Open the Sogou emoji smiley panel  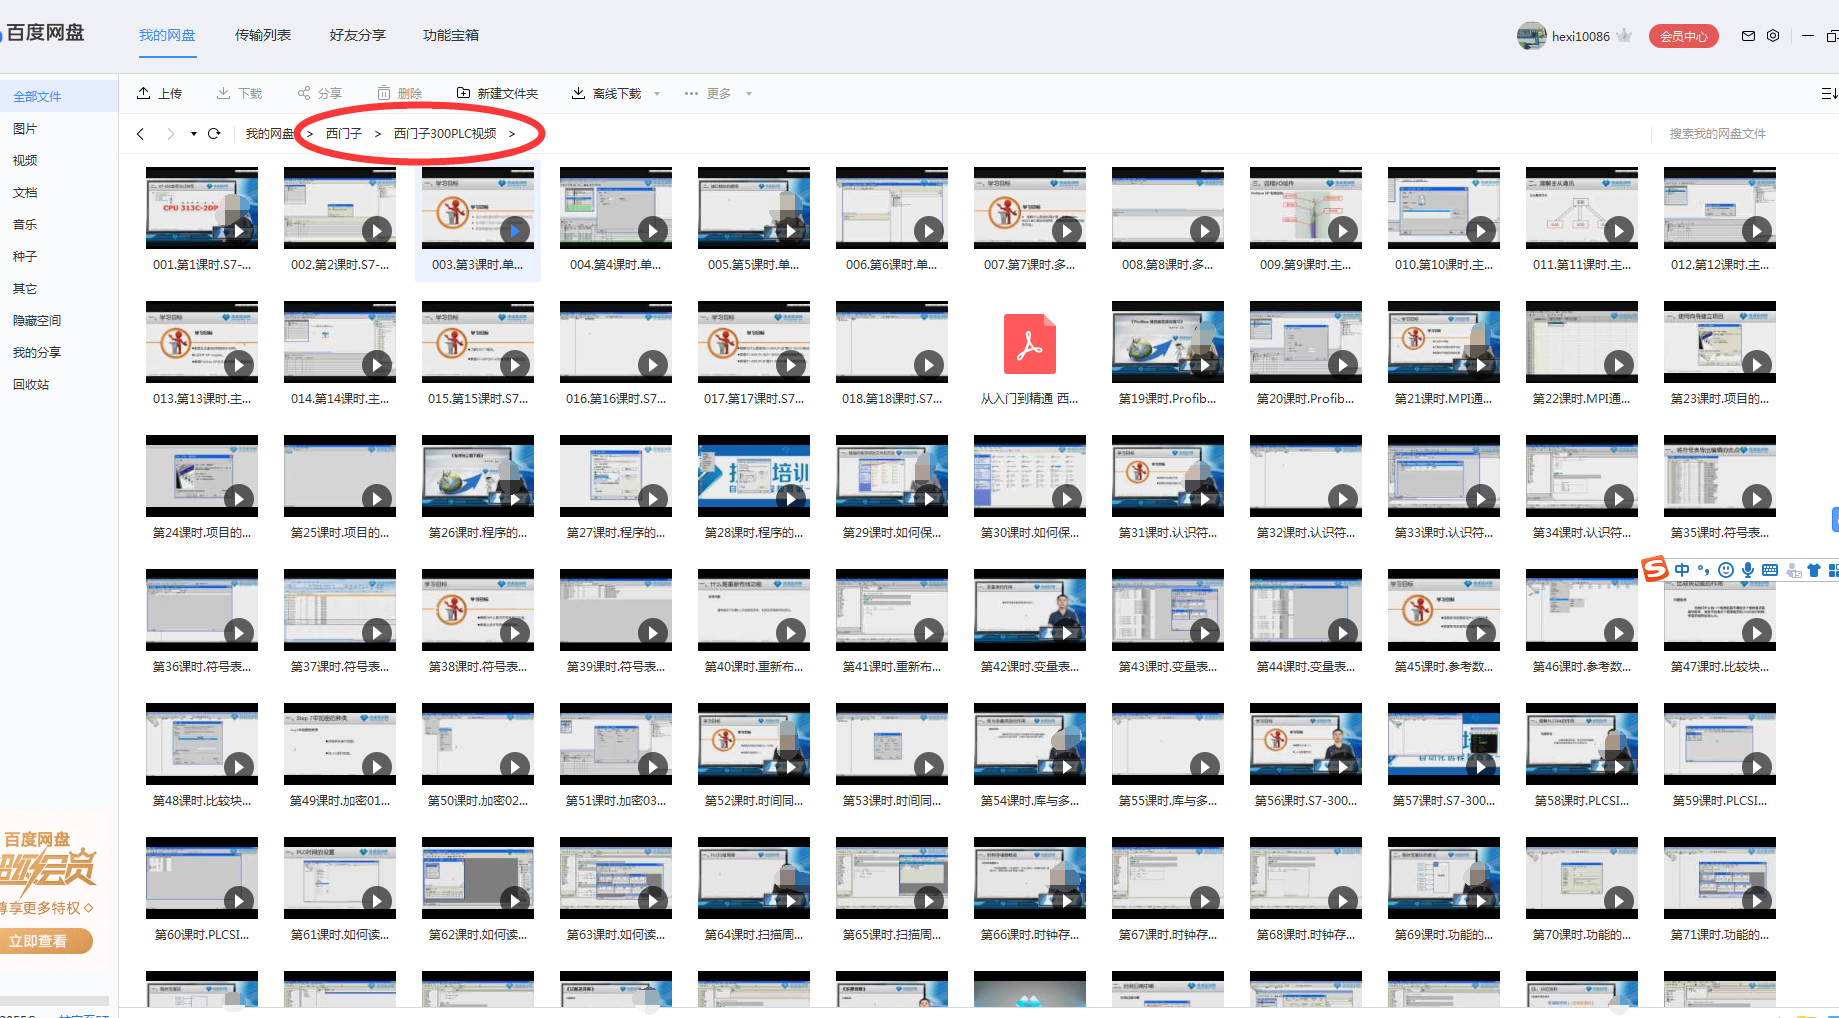(1726, 570)
